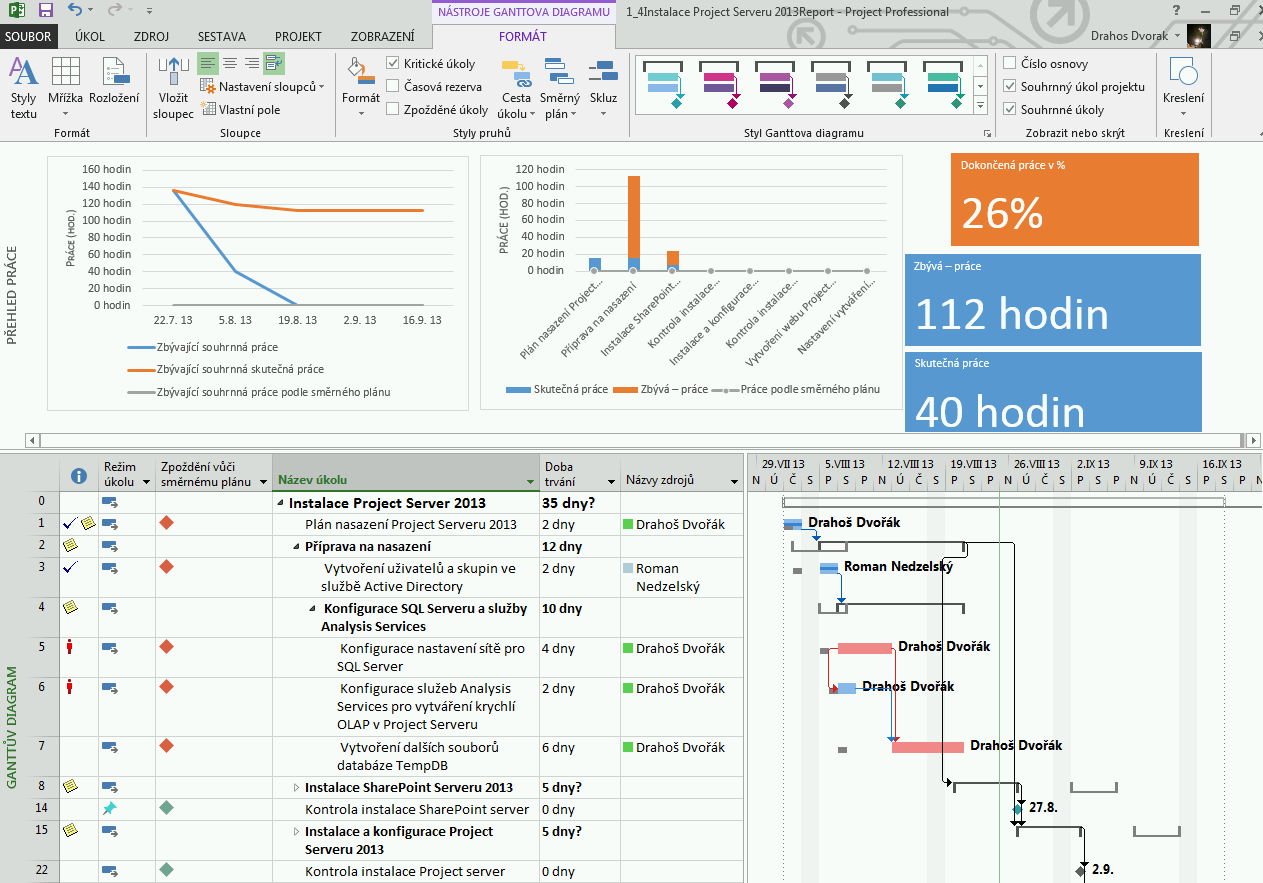Select the red Gantt bar for TempDB task
Viewport: 1263px width, 883px height.
click(x=928, y=746)
